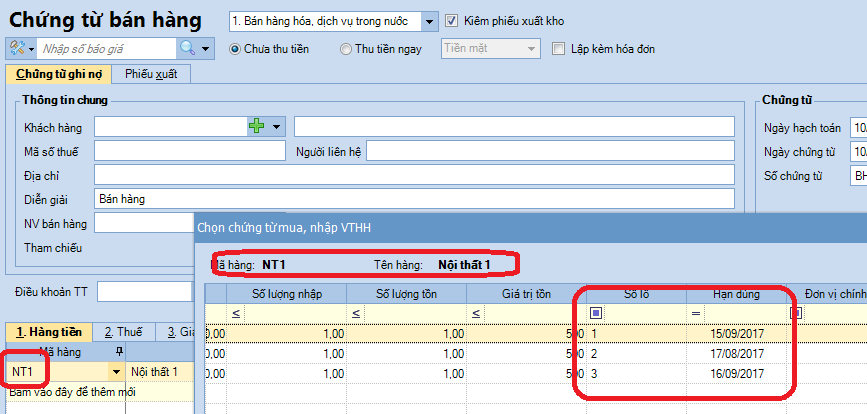Screen dimensions: 867x414
Task: Click the 'Số chứng từ' field
Action: click(858, 176)
